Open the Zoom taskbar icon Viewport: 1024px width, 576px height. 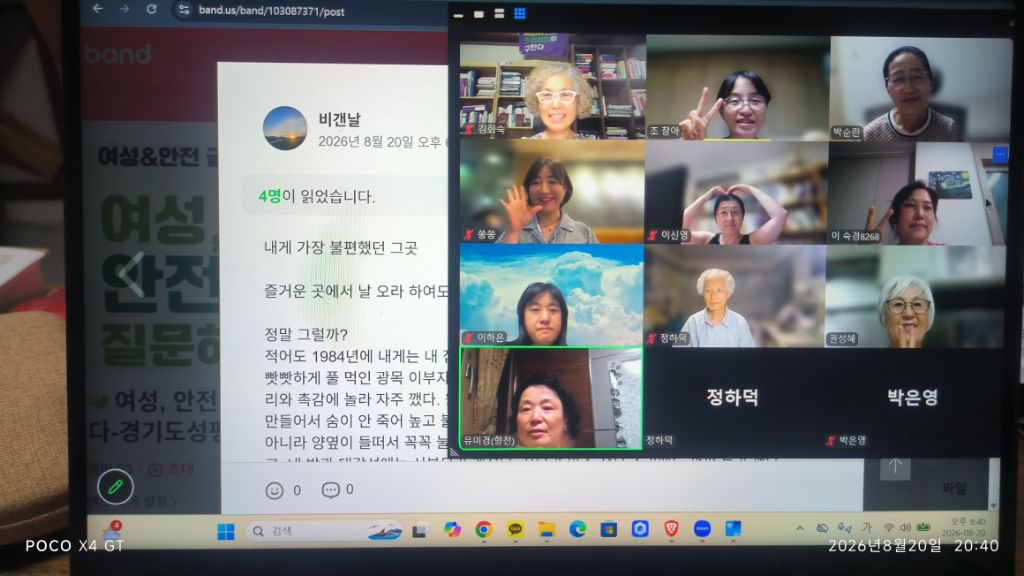[x=702, y=529]
